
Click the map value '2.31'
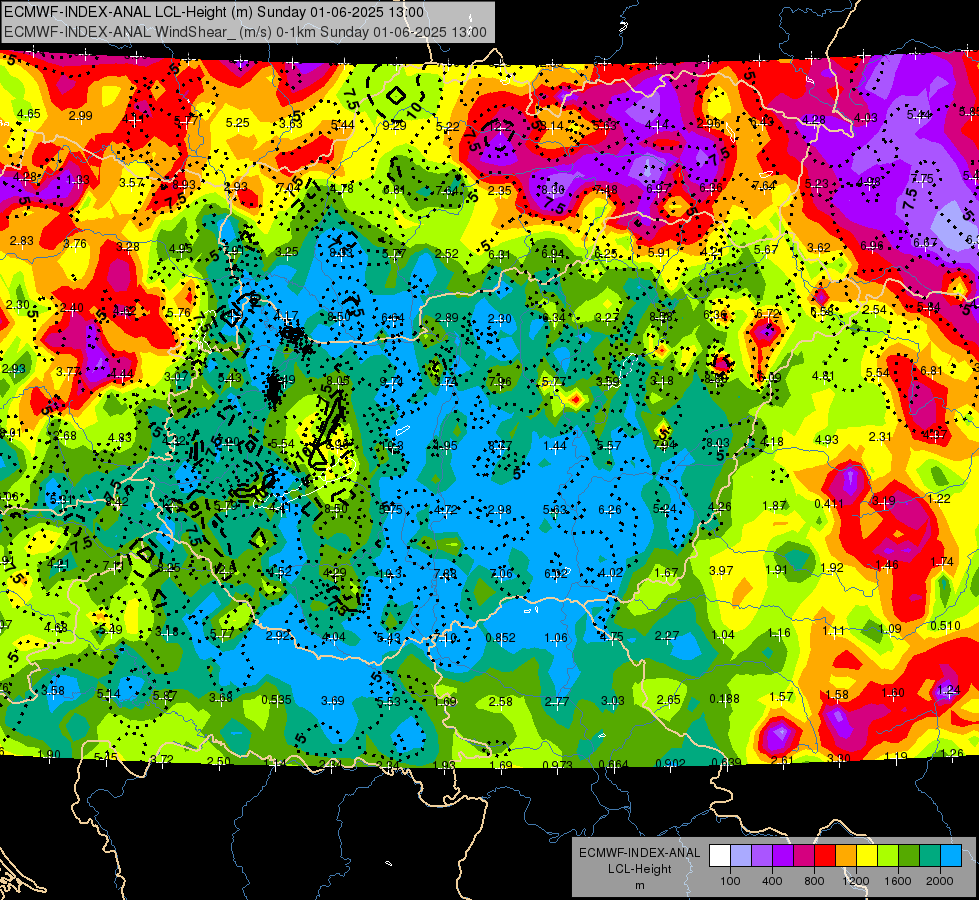[880, 437]
